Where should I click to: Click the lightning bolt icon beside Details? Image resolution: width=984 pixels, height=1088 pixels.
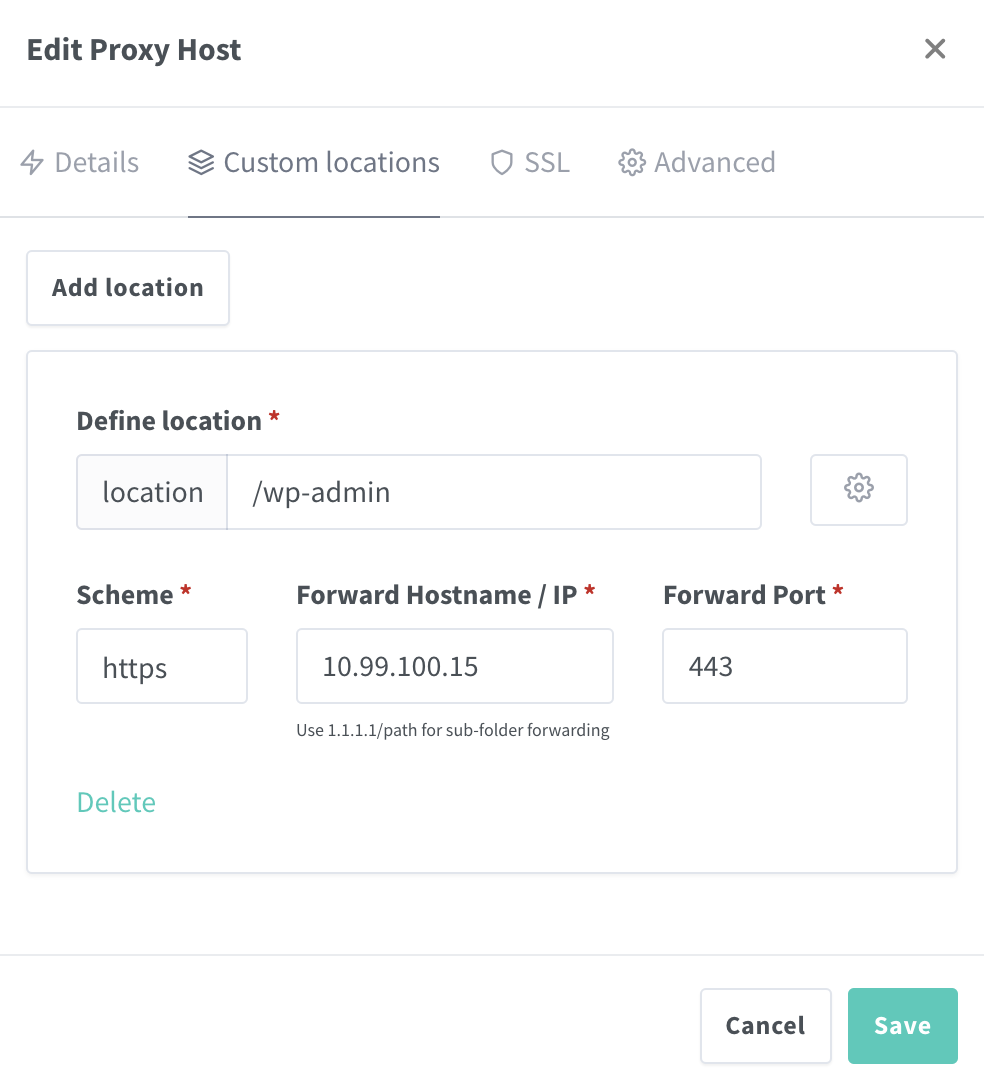pos(33,163)
